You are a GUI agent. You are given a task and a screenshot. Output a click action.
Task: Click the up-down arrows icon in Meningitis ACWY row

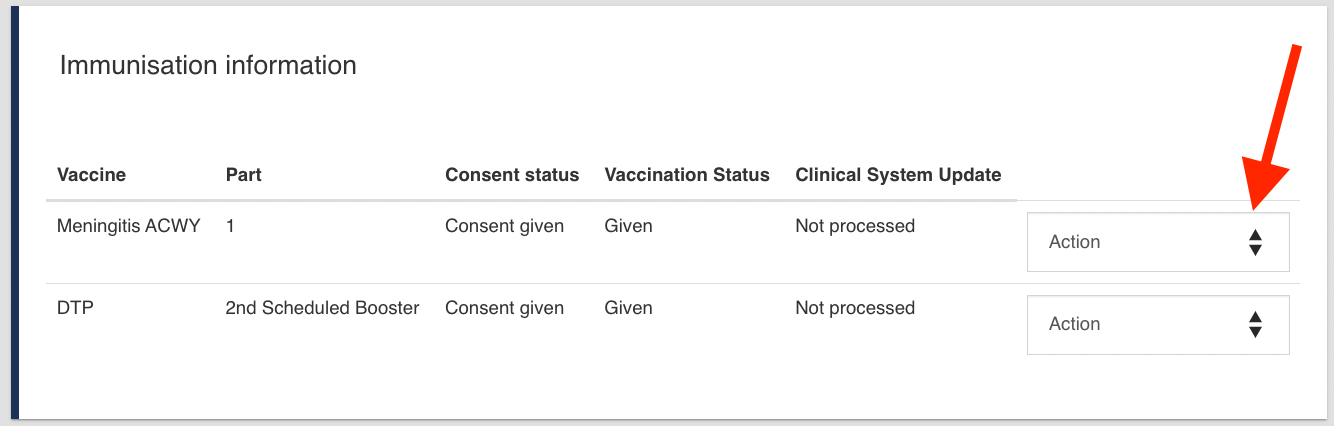point(1255,242)
